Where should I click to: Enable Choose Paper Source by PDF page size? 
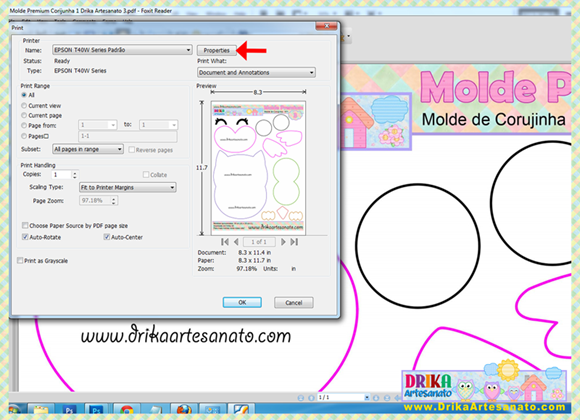coord(25,225)
